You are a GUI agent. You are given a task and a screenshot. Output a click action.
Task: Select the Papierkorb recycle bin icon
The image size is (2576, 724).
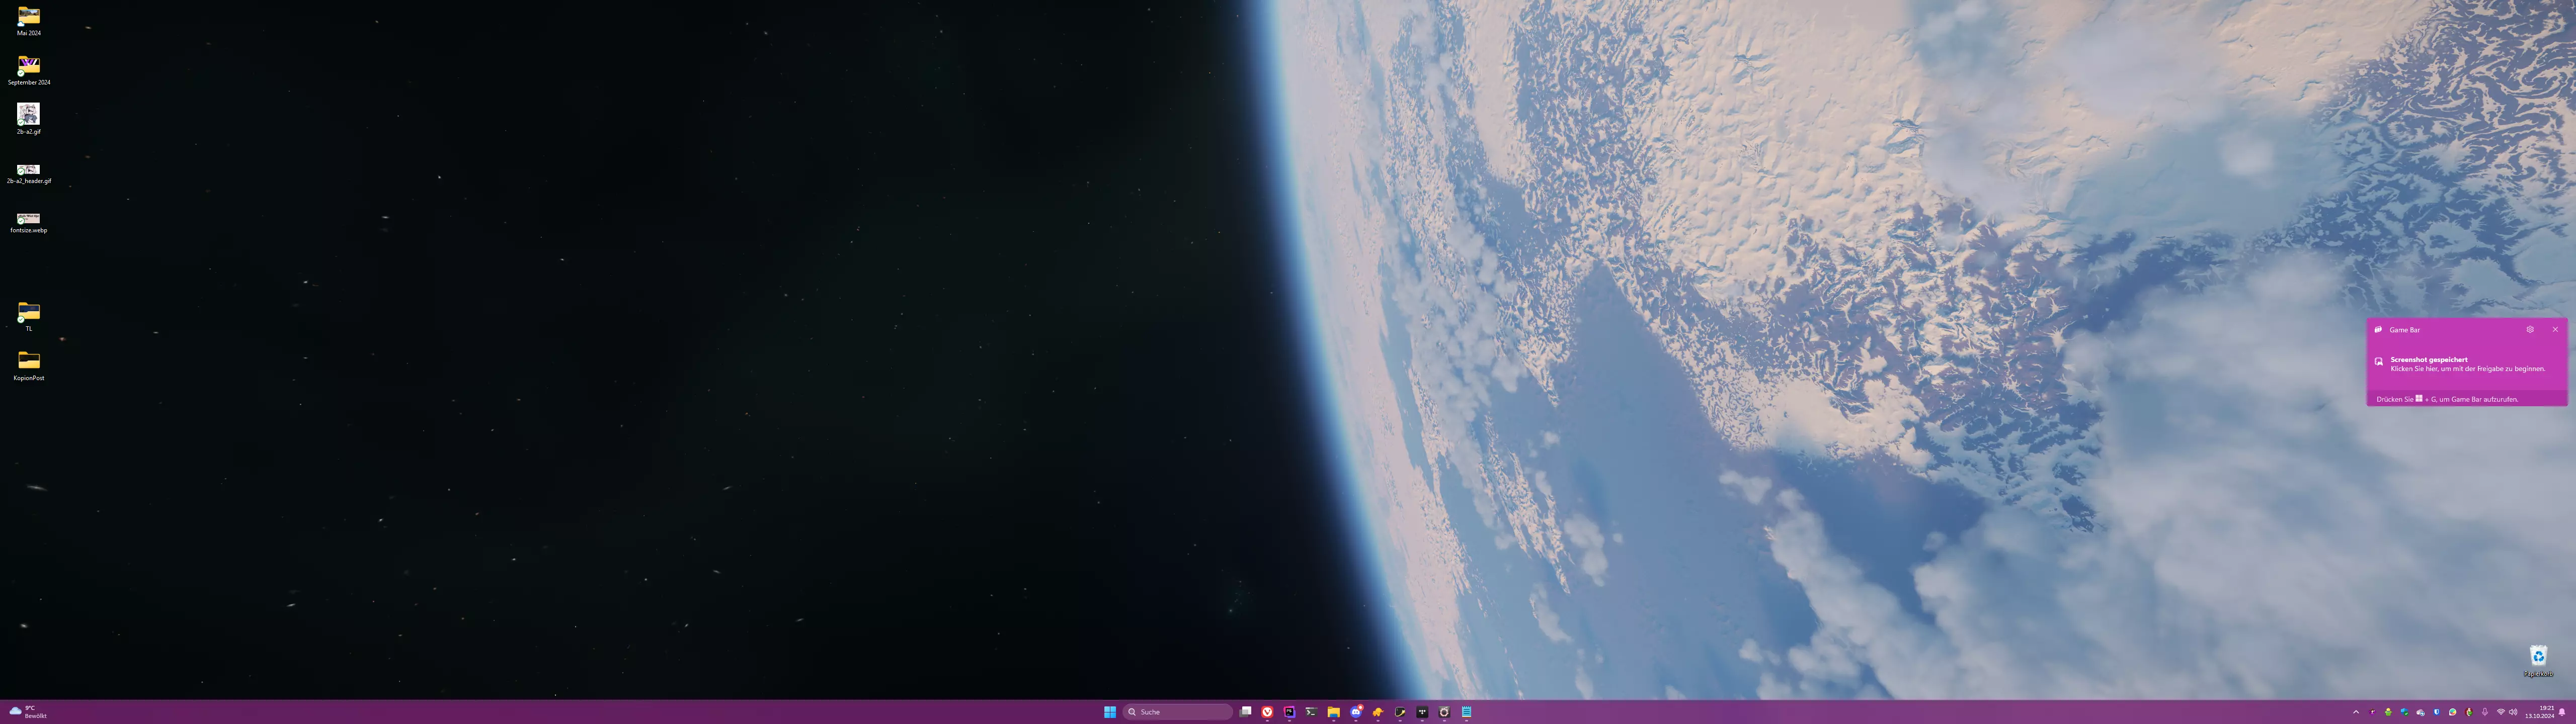[2538, 661]
